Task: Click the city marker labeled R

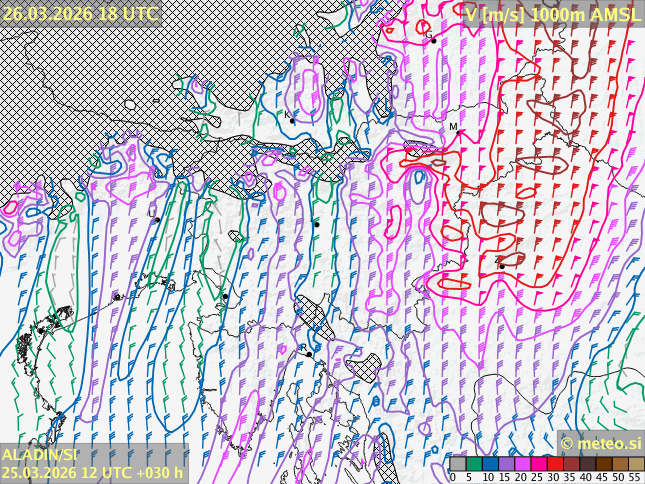Action: [x=309, y=353]
